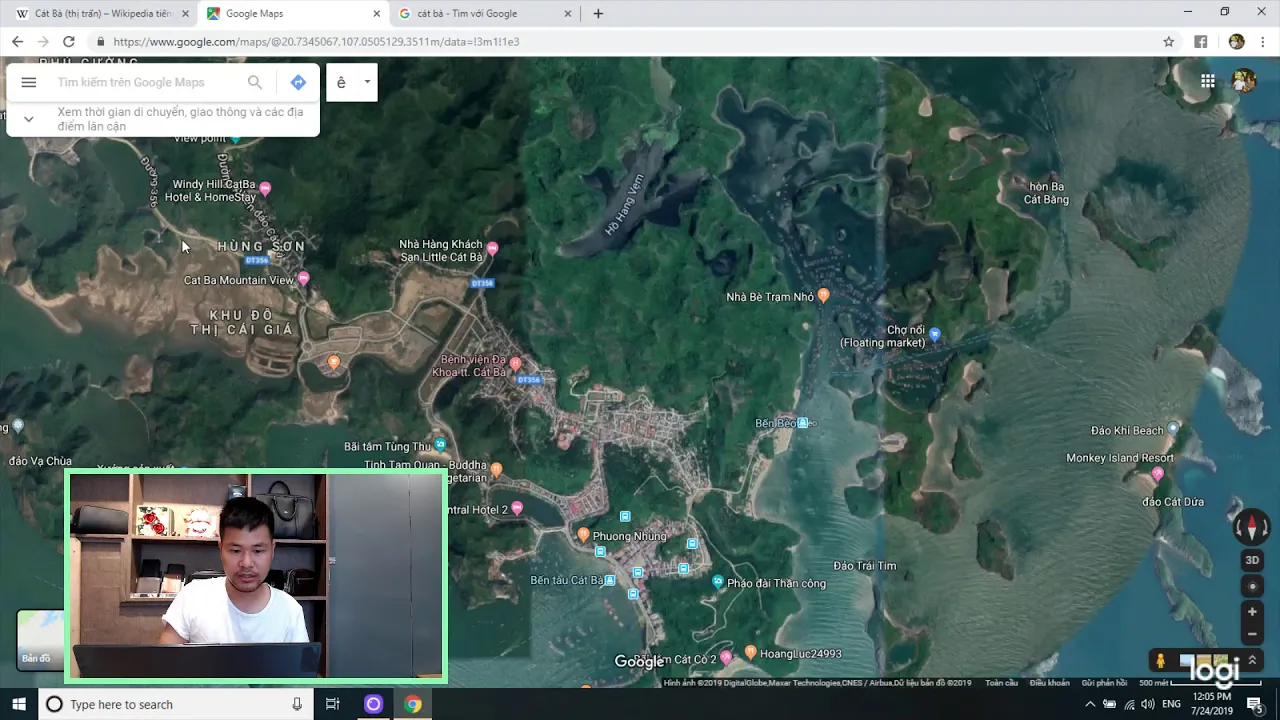Click the Windy Hill CatBa Hotel pin
This screenshot has height=720, width=1280.
click(265, 188)
